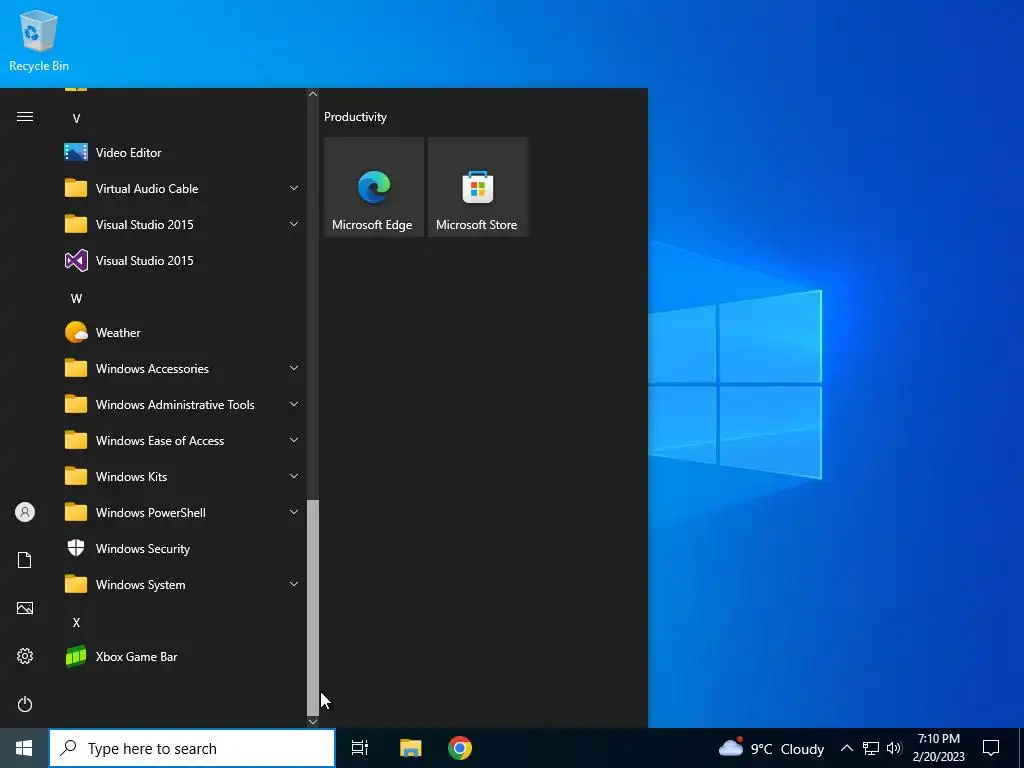This screenshot has height=768, width=1024.
Task: Open the Video Editor app icon
Action: point(76,152)
